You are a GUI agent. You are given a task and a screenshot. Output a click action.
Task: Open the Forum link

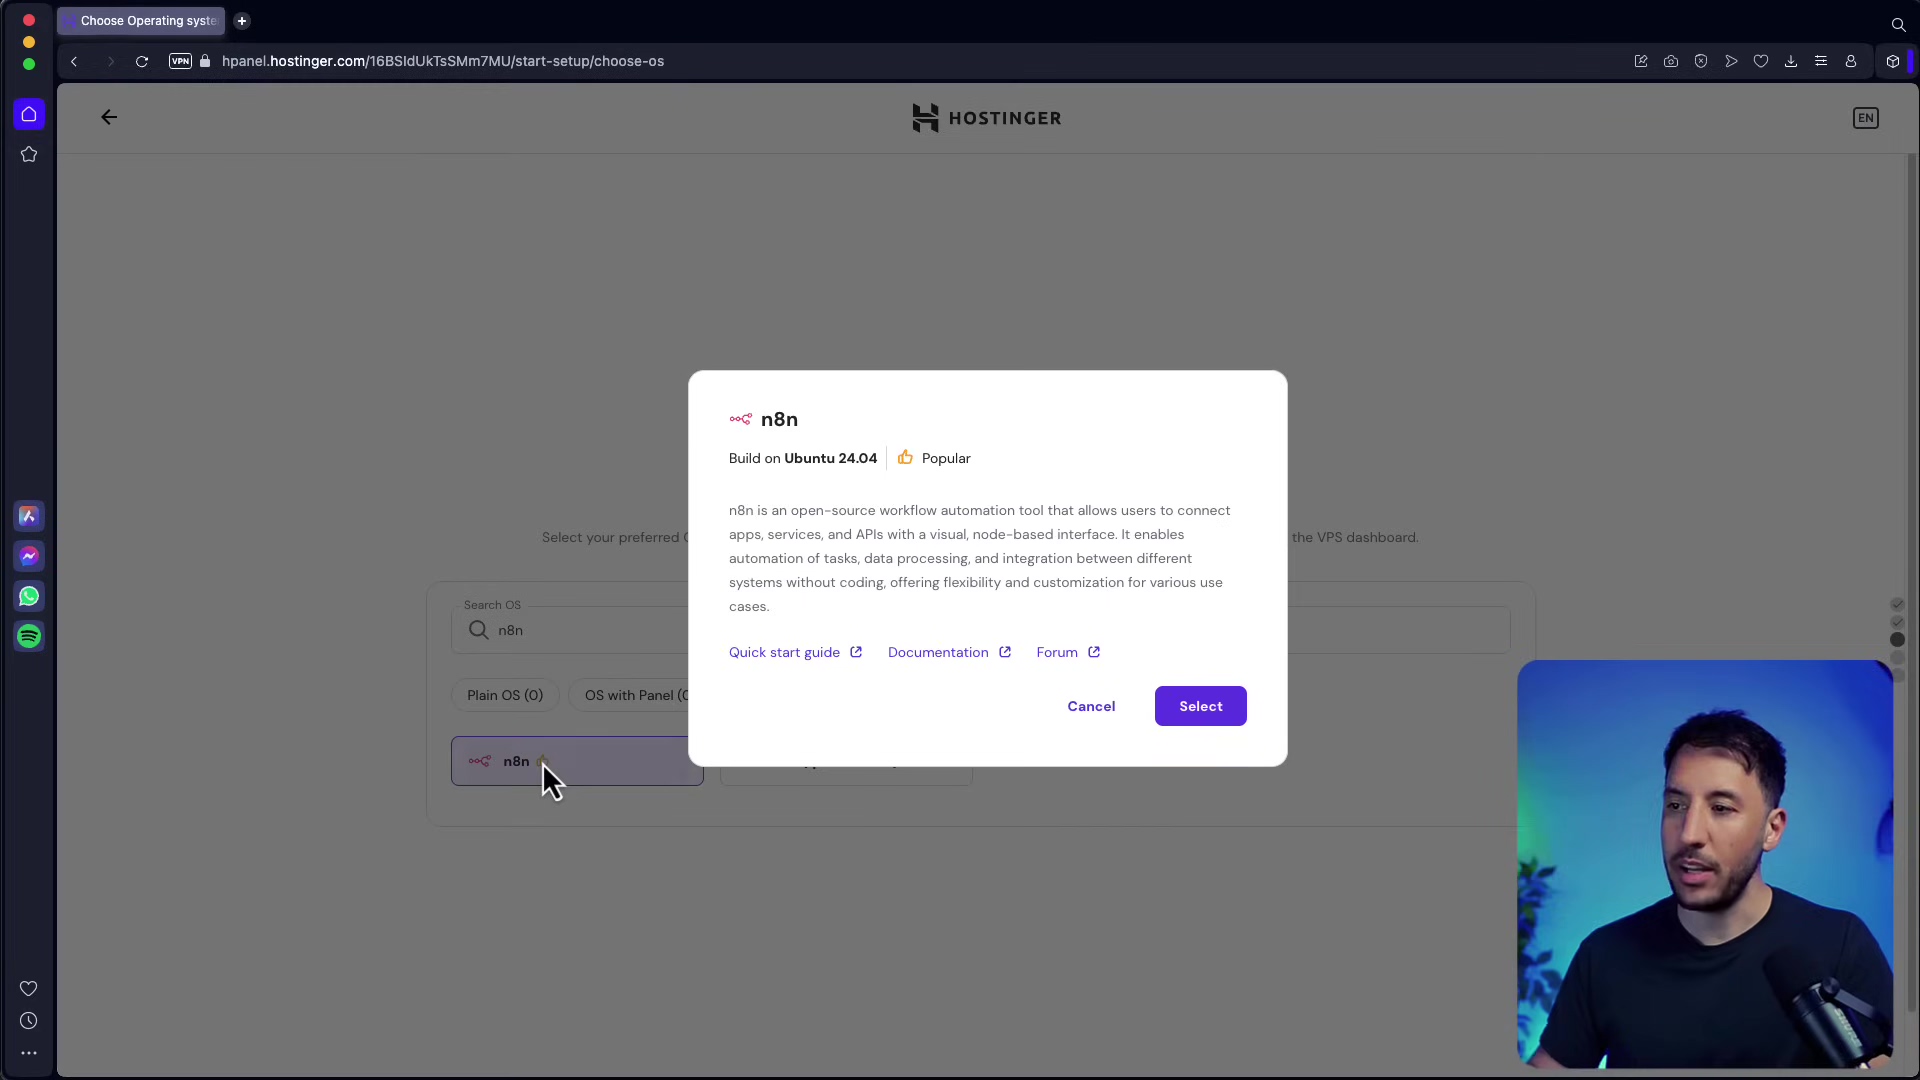click(1057, 652)
